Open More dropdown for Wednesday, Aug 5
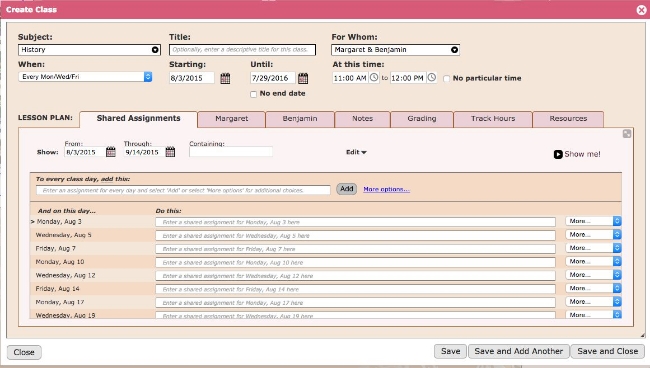This screenshot has width=650, height=368. click(x=593, y=235)
